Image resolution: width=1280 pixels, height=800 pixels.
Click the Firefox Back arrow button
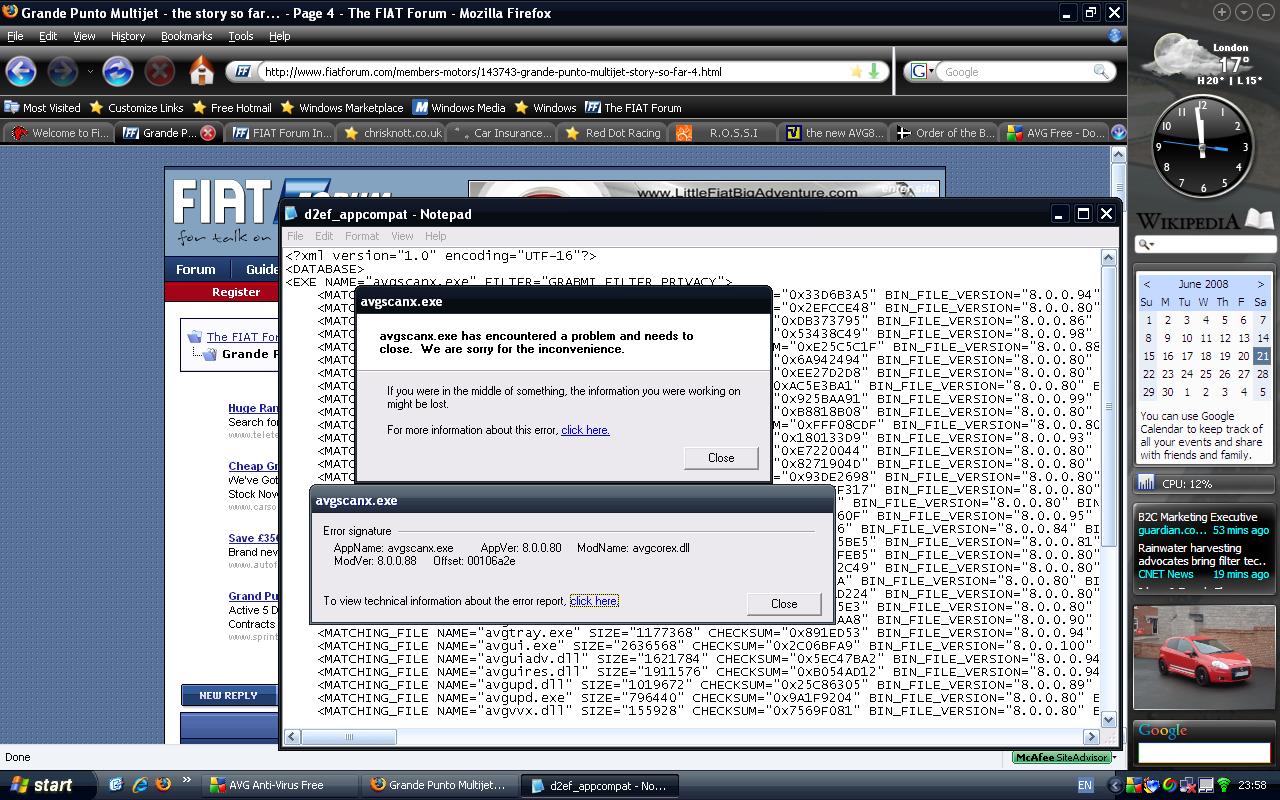tap(21, 71)
